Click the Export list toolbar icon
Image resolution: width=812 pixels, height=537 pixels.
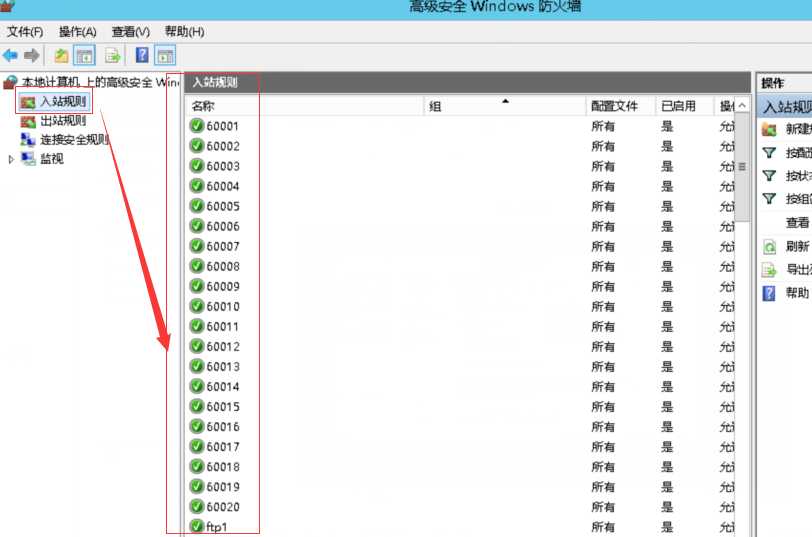point(112,55)
